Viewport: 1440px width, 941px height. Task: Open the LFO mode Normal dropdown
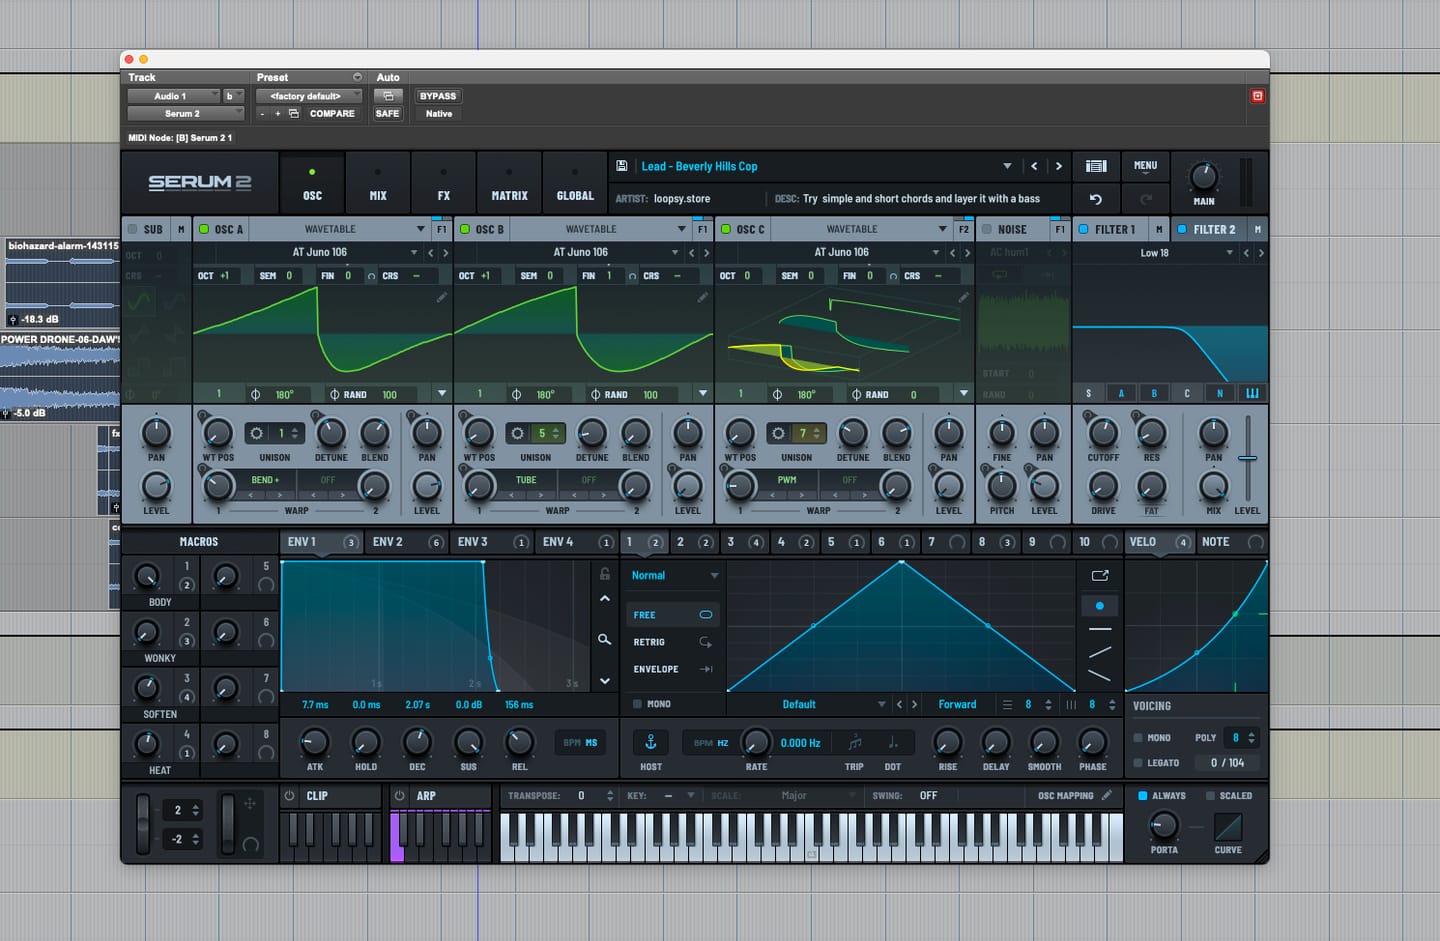pyautogui.click(x=675, y=575)
